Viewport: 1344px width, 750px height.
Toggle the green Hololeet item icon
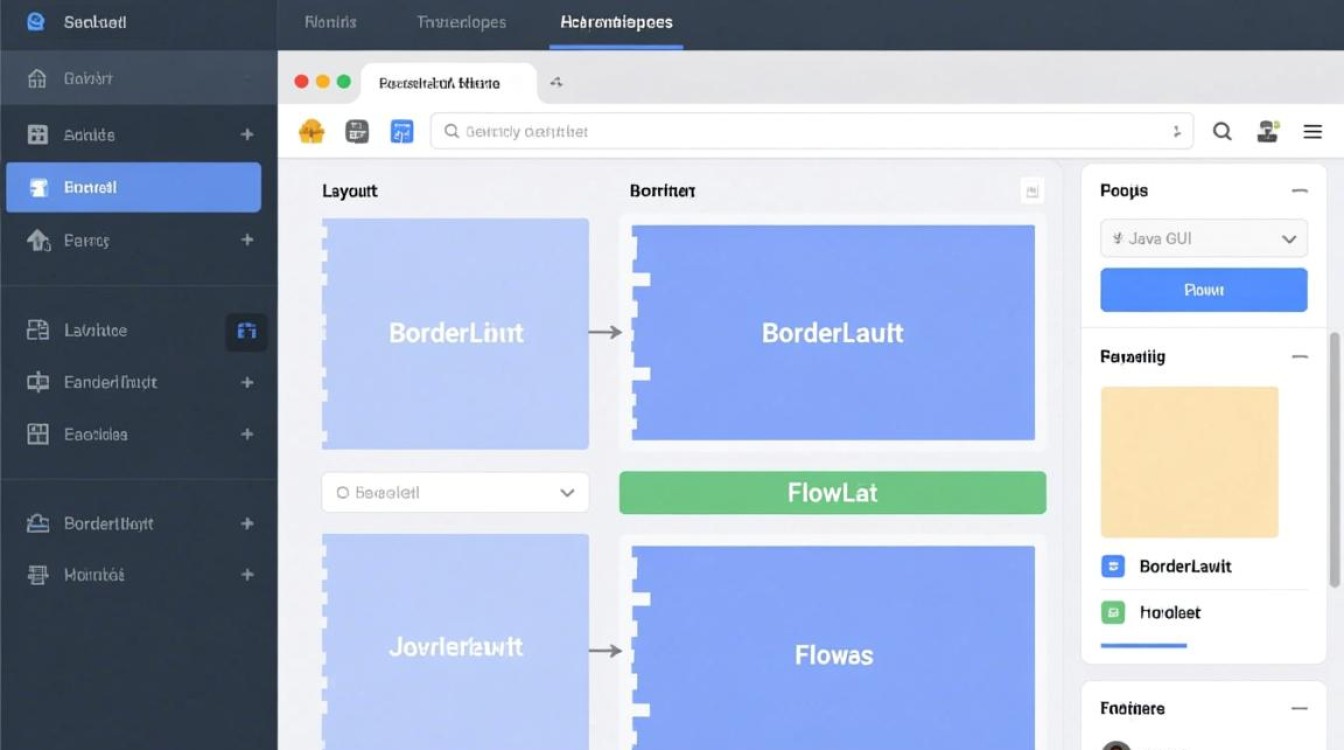(1113, 612)
